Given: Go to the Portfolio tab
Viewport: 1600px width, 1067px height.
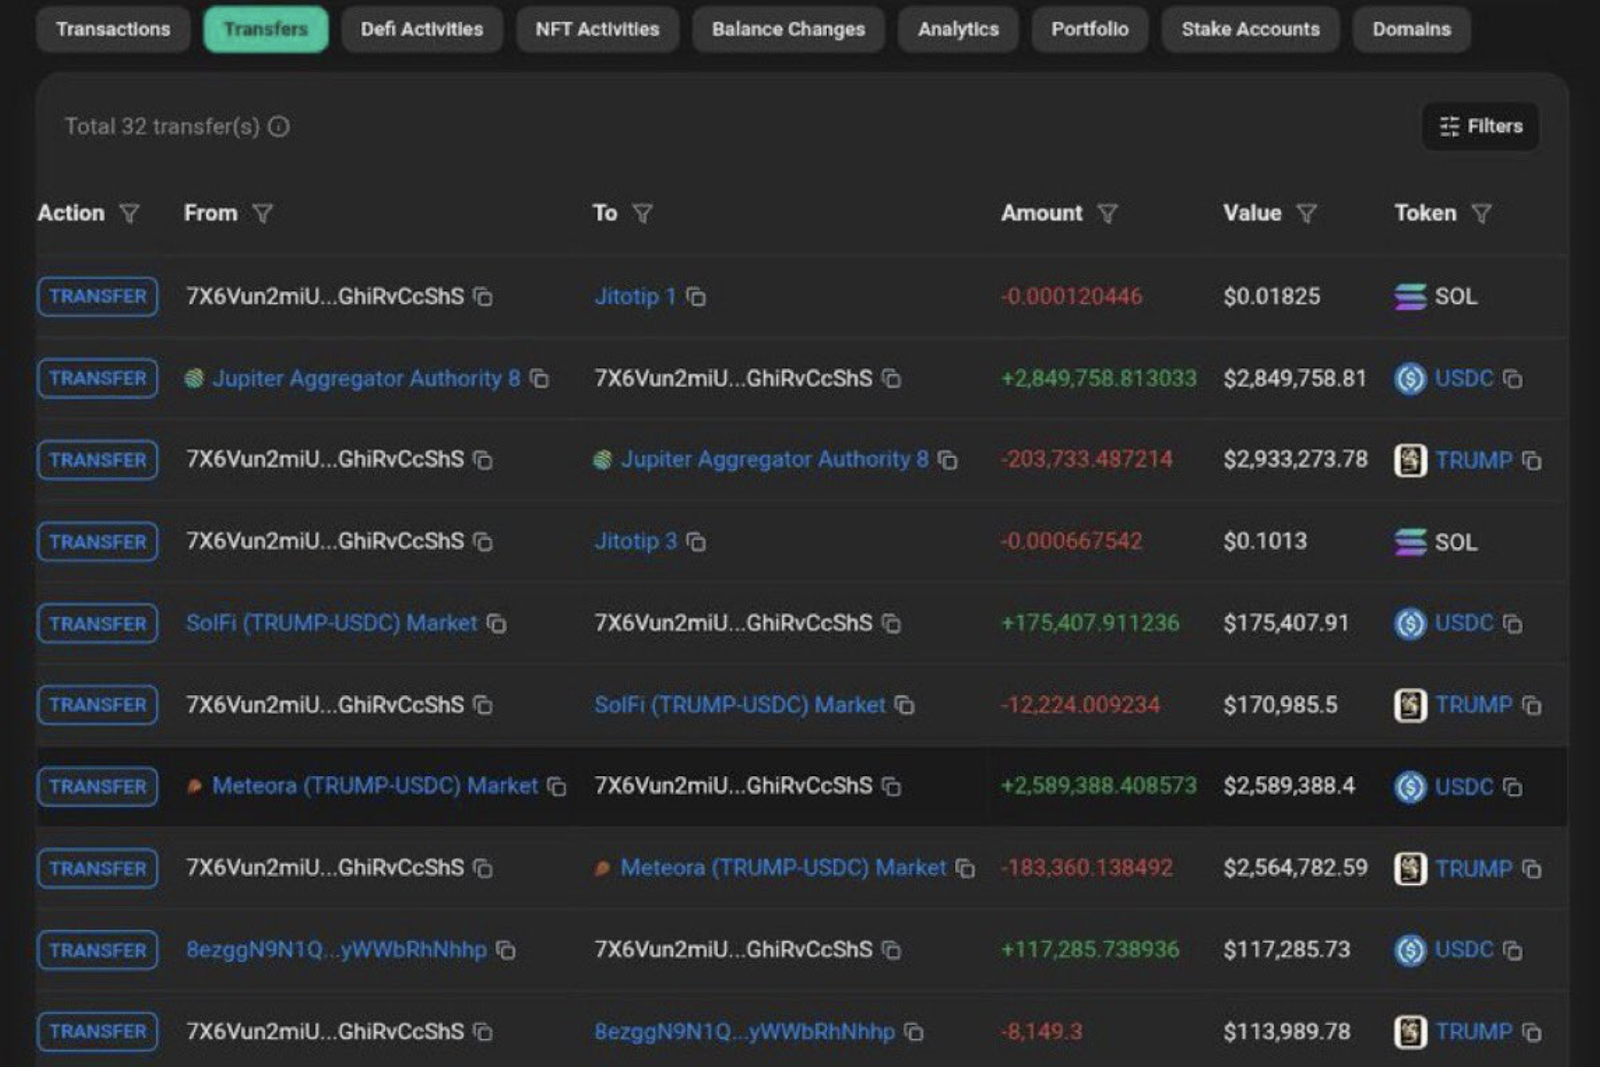Looking at the screenshot, I should pos(1090,29).
